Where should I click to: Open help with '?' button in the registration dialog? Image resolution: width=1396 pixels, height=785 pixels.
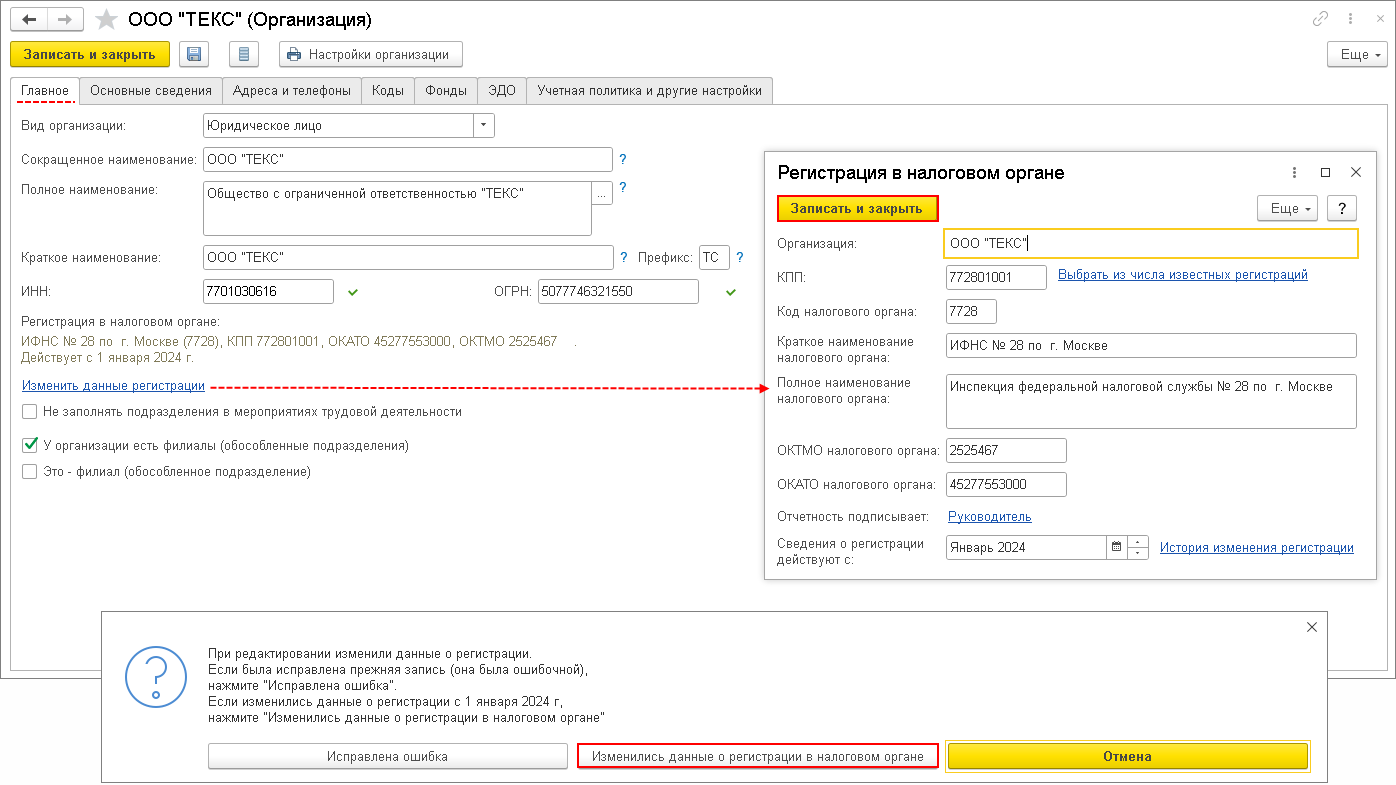coord(1342,208)
